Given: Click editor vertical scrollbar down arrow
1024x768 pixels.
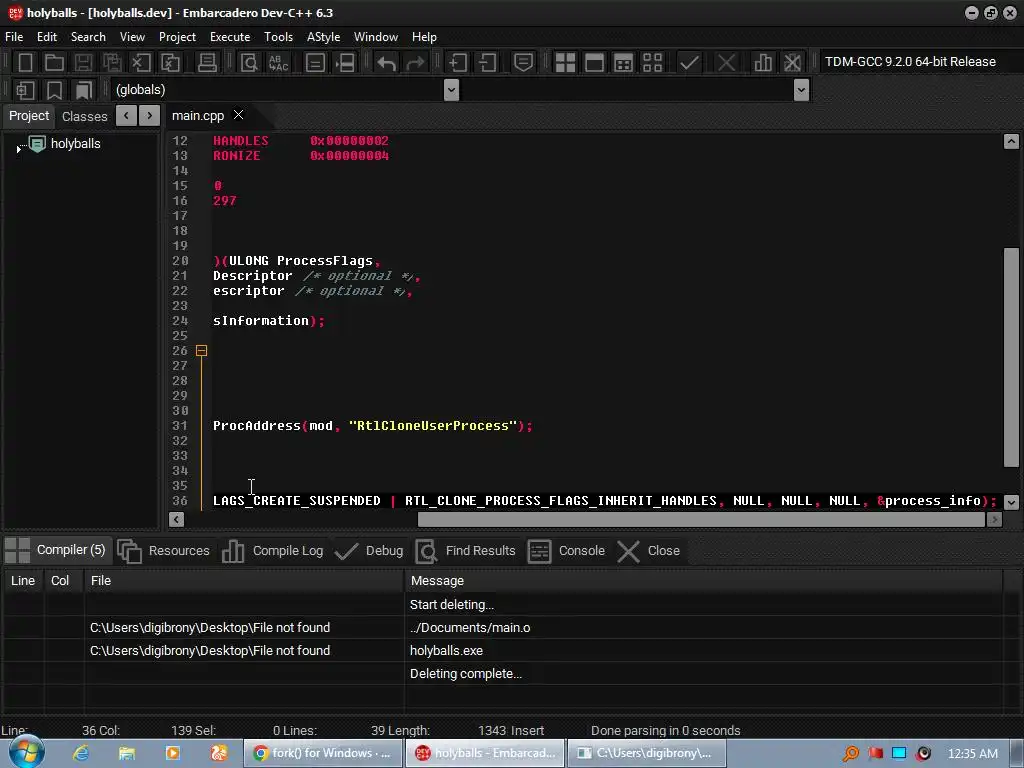Looking at the screenshot, I should point(1011,502).
